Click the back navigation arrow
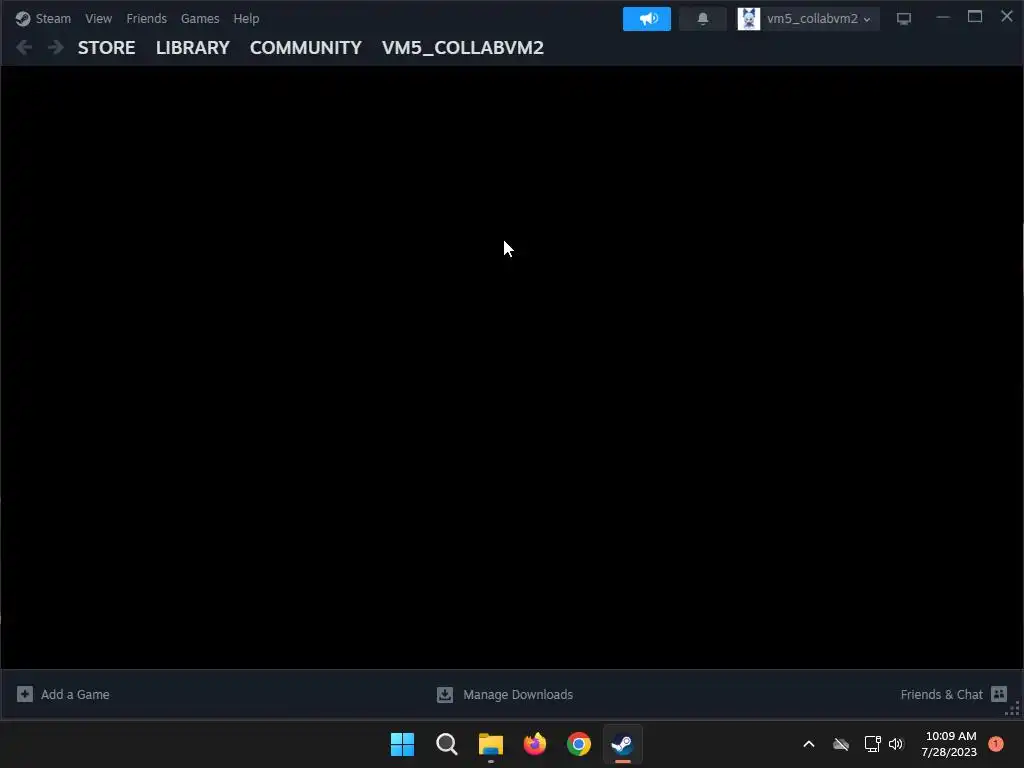Image resolution: width=1024 pixels, height=768 pixels. click(24, 47)
